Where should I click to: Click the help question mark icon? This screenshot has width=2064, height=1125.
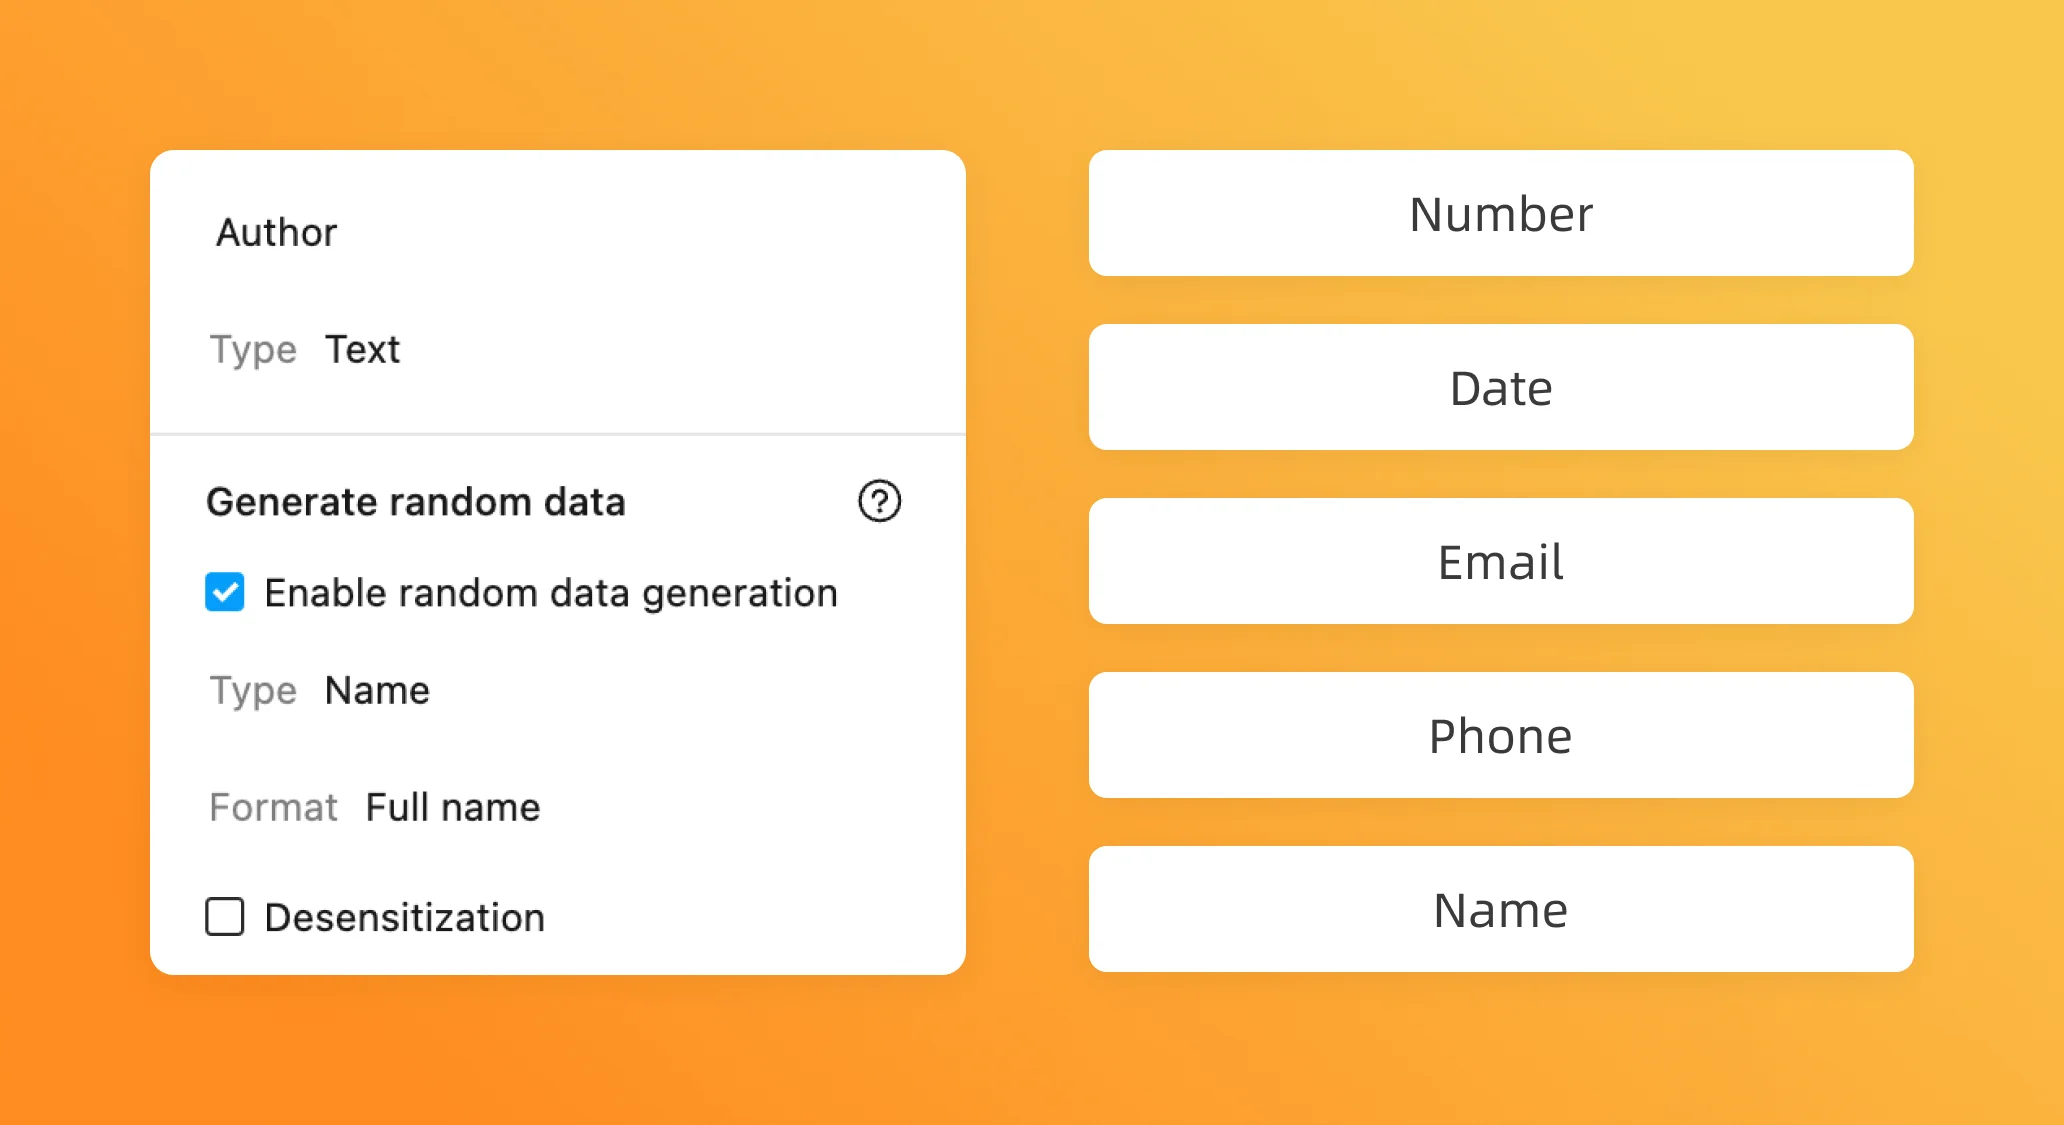coord(879,501)
